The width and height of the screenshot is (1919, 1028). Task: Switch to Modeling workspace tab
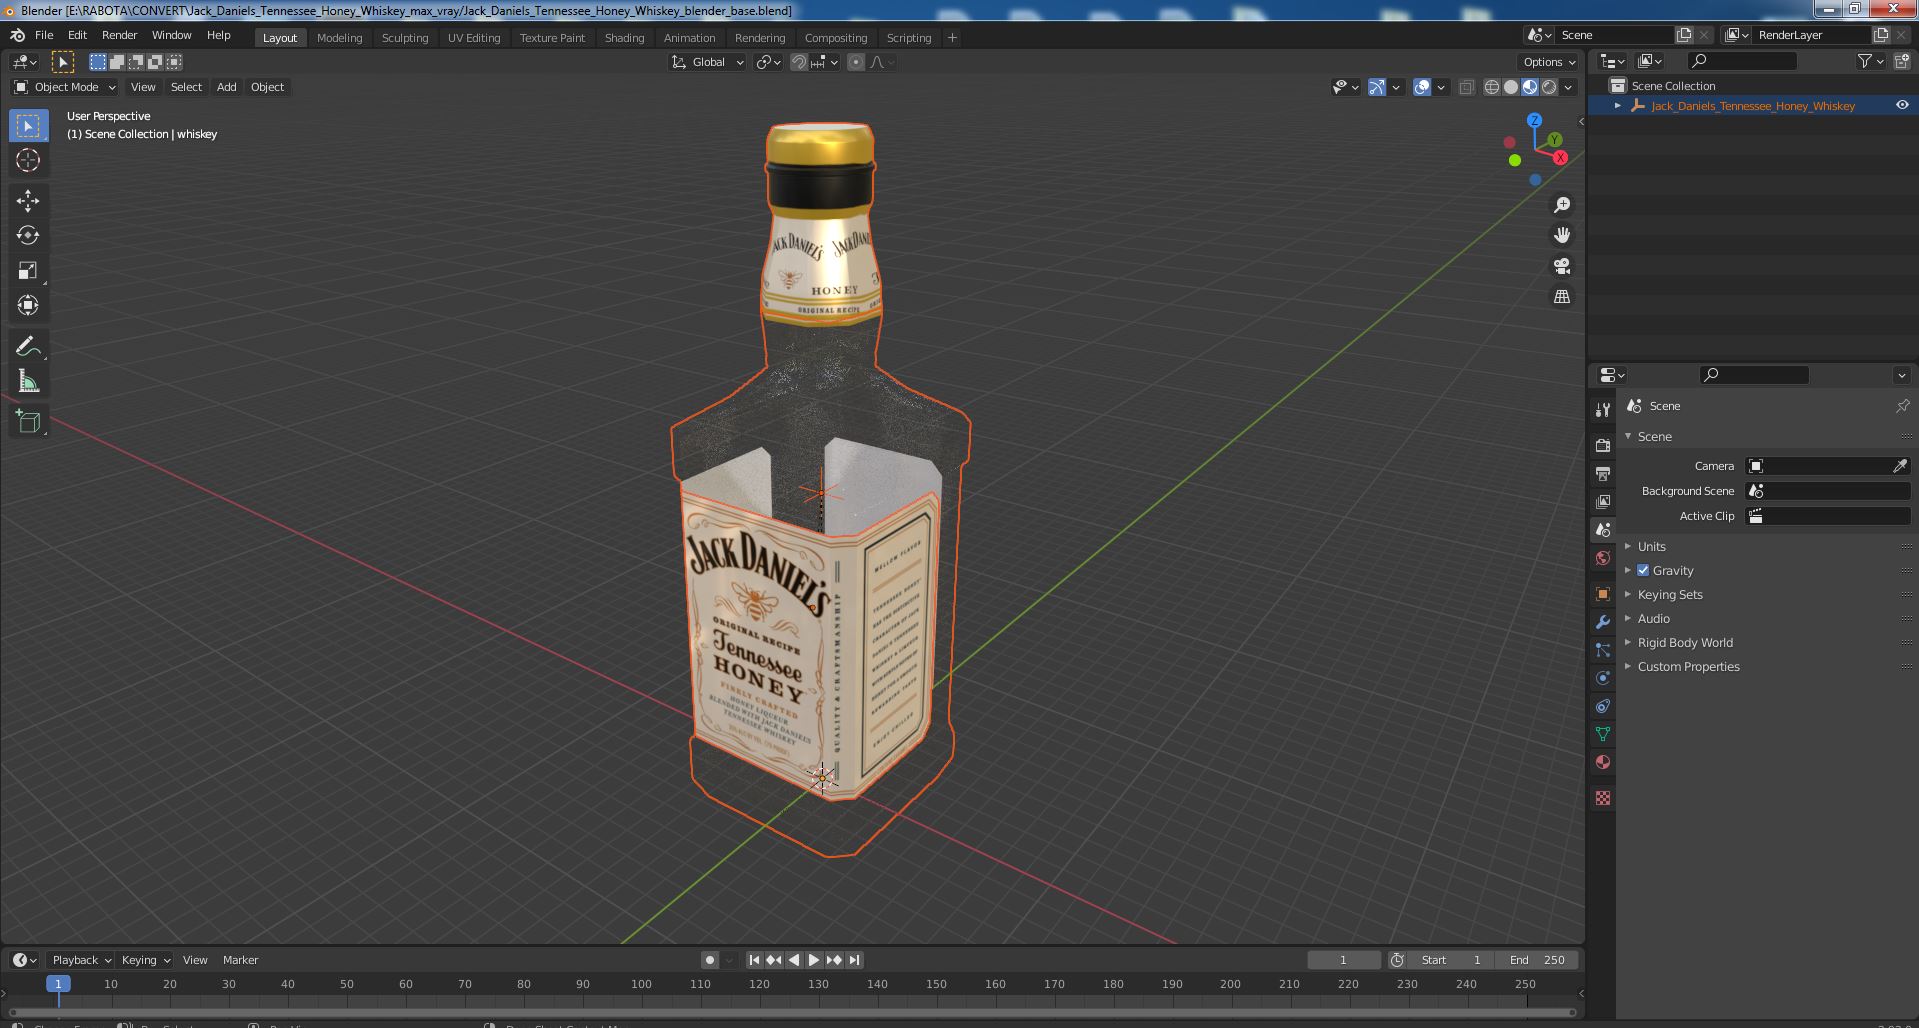click(x=340, y=38)
